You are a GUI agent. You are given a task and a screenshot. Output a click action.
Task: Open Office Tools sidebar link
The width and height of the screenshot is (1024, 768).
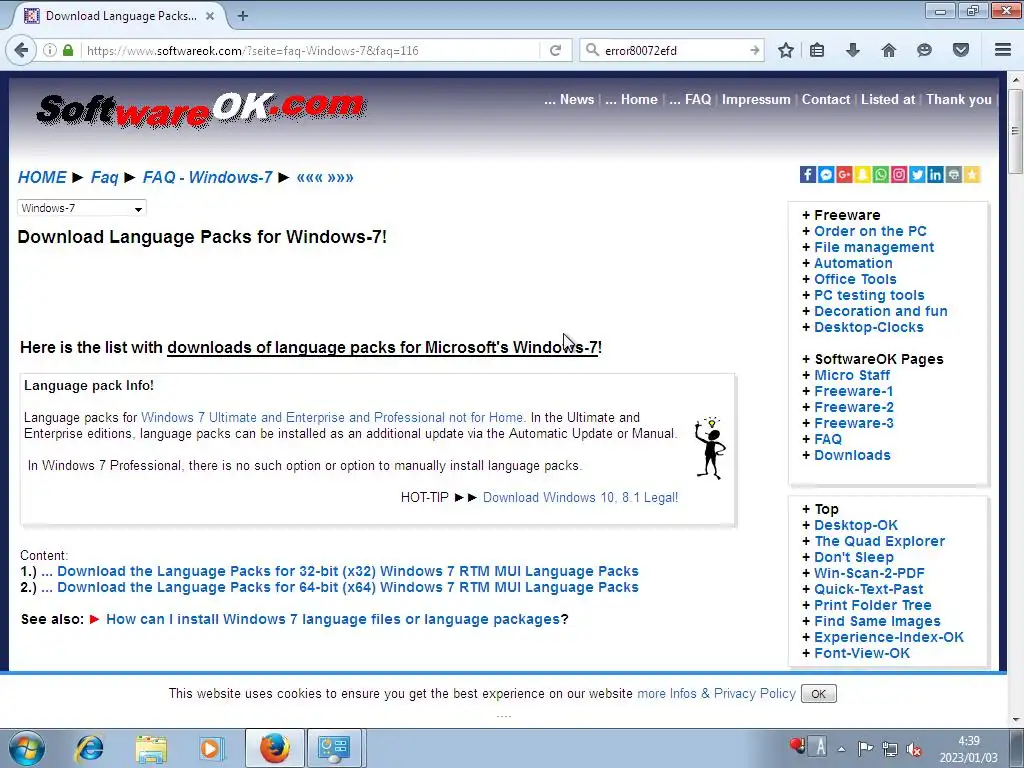point(855,279)
